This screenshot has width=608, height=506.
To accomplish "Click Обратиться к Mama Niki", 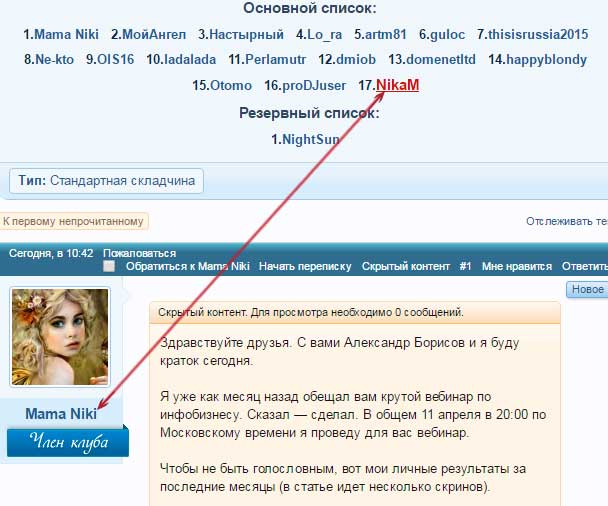I will point(188,266).
